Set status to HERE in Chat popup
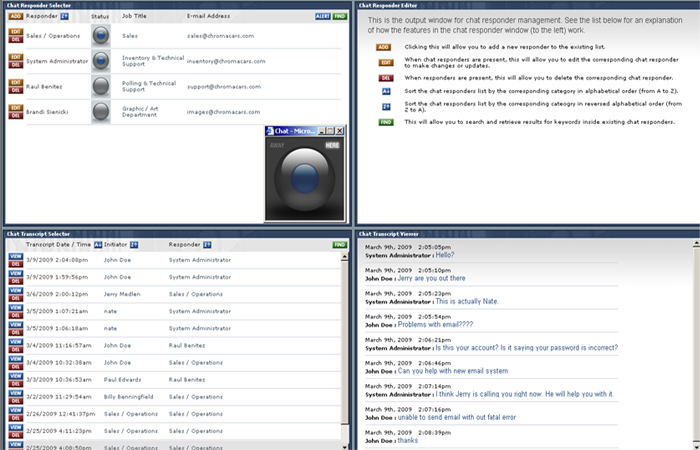Viewport: 700px width, 450px height. tap(332, 146)
